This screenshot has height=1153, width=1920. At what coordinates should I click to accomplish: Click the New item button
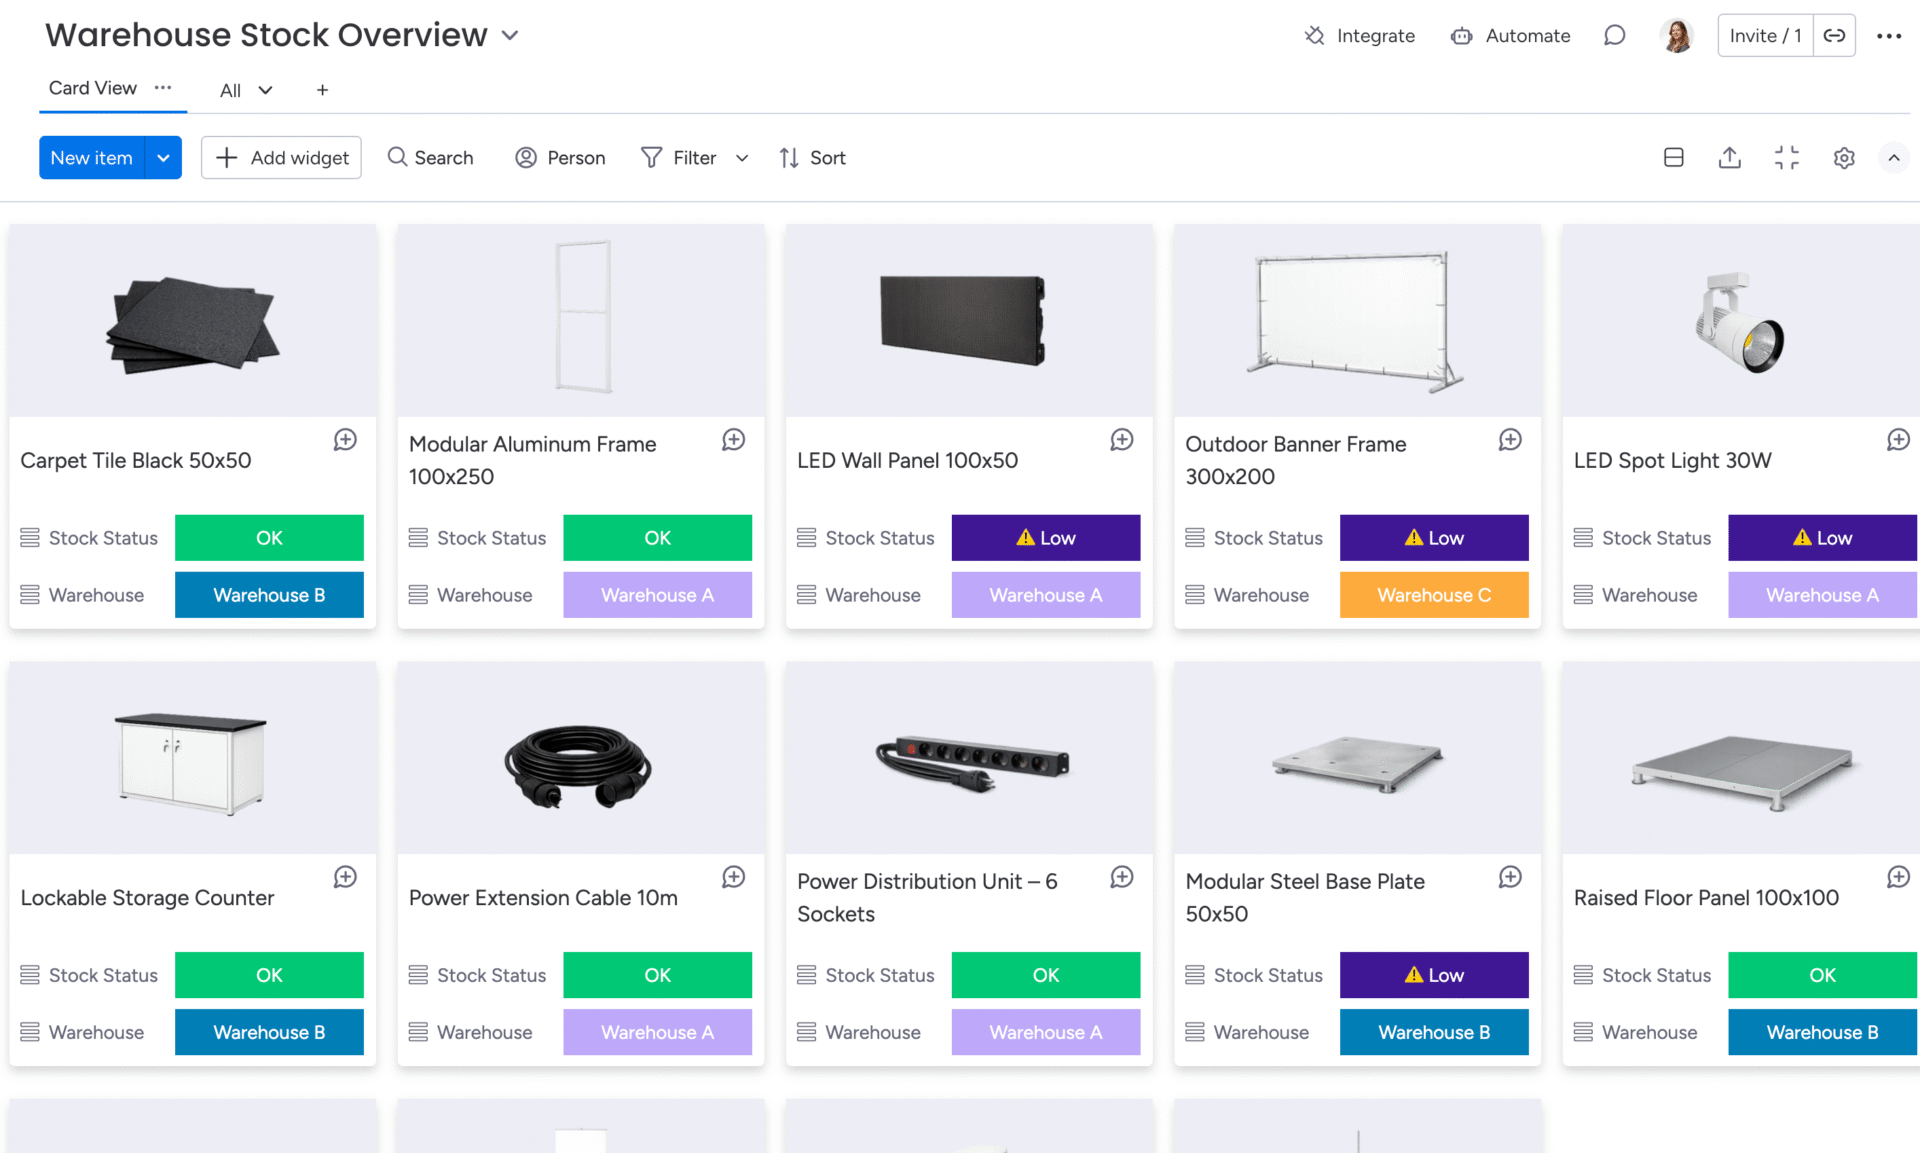coord(91,157)
